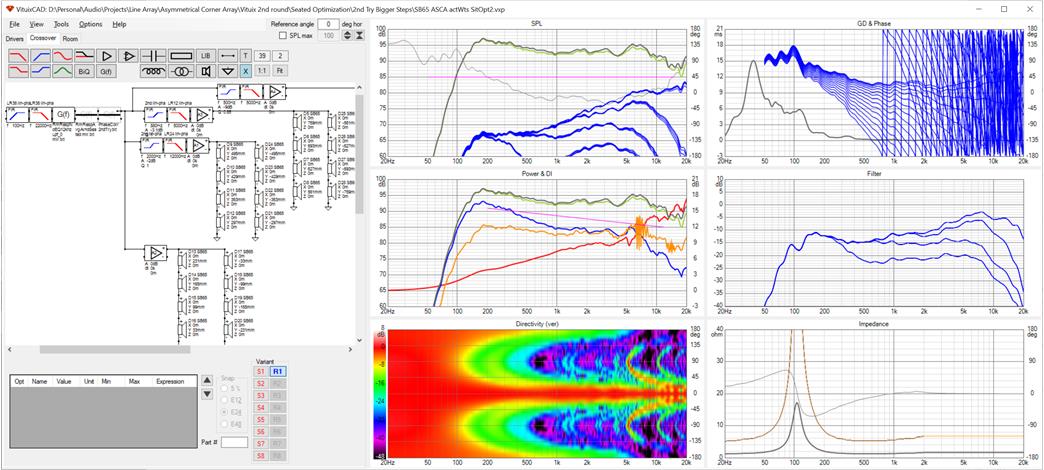Add a blue high-shelf filter block
The width and height of the screenshot is (1044, 470).
pyautogui.click(x=40, y=71)
